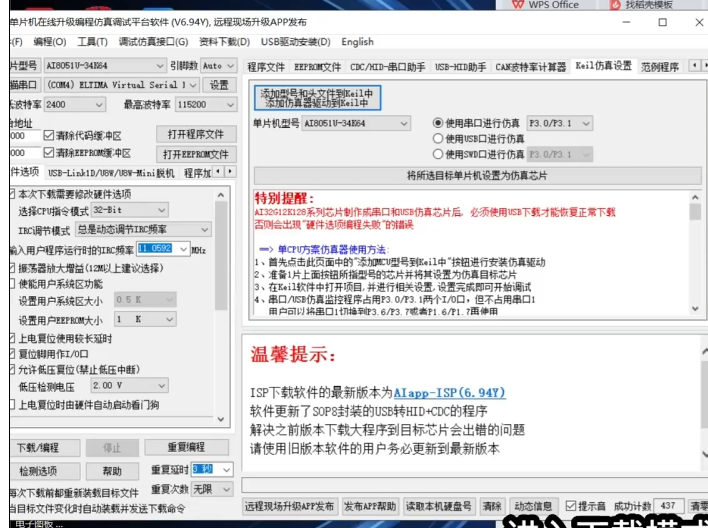The image size is (708, 528).
Task: Select the Keil仿真设置 tab
Action: coord(603,66)
